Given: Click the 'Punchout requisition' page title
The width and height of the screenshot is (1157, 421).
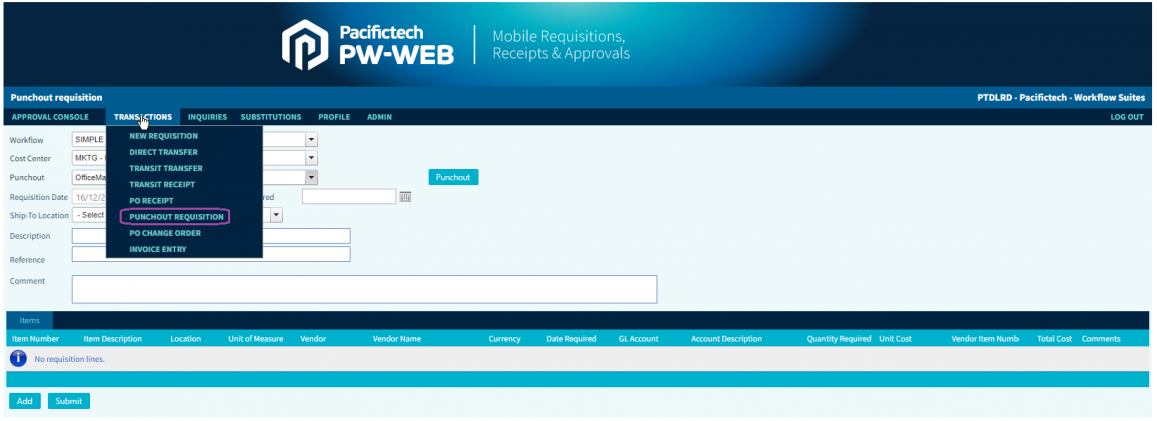Looking at the screenshot, I should [x=56, y=98].
